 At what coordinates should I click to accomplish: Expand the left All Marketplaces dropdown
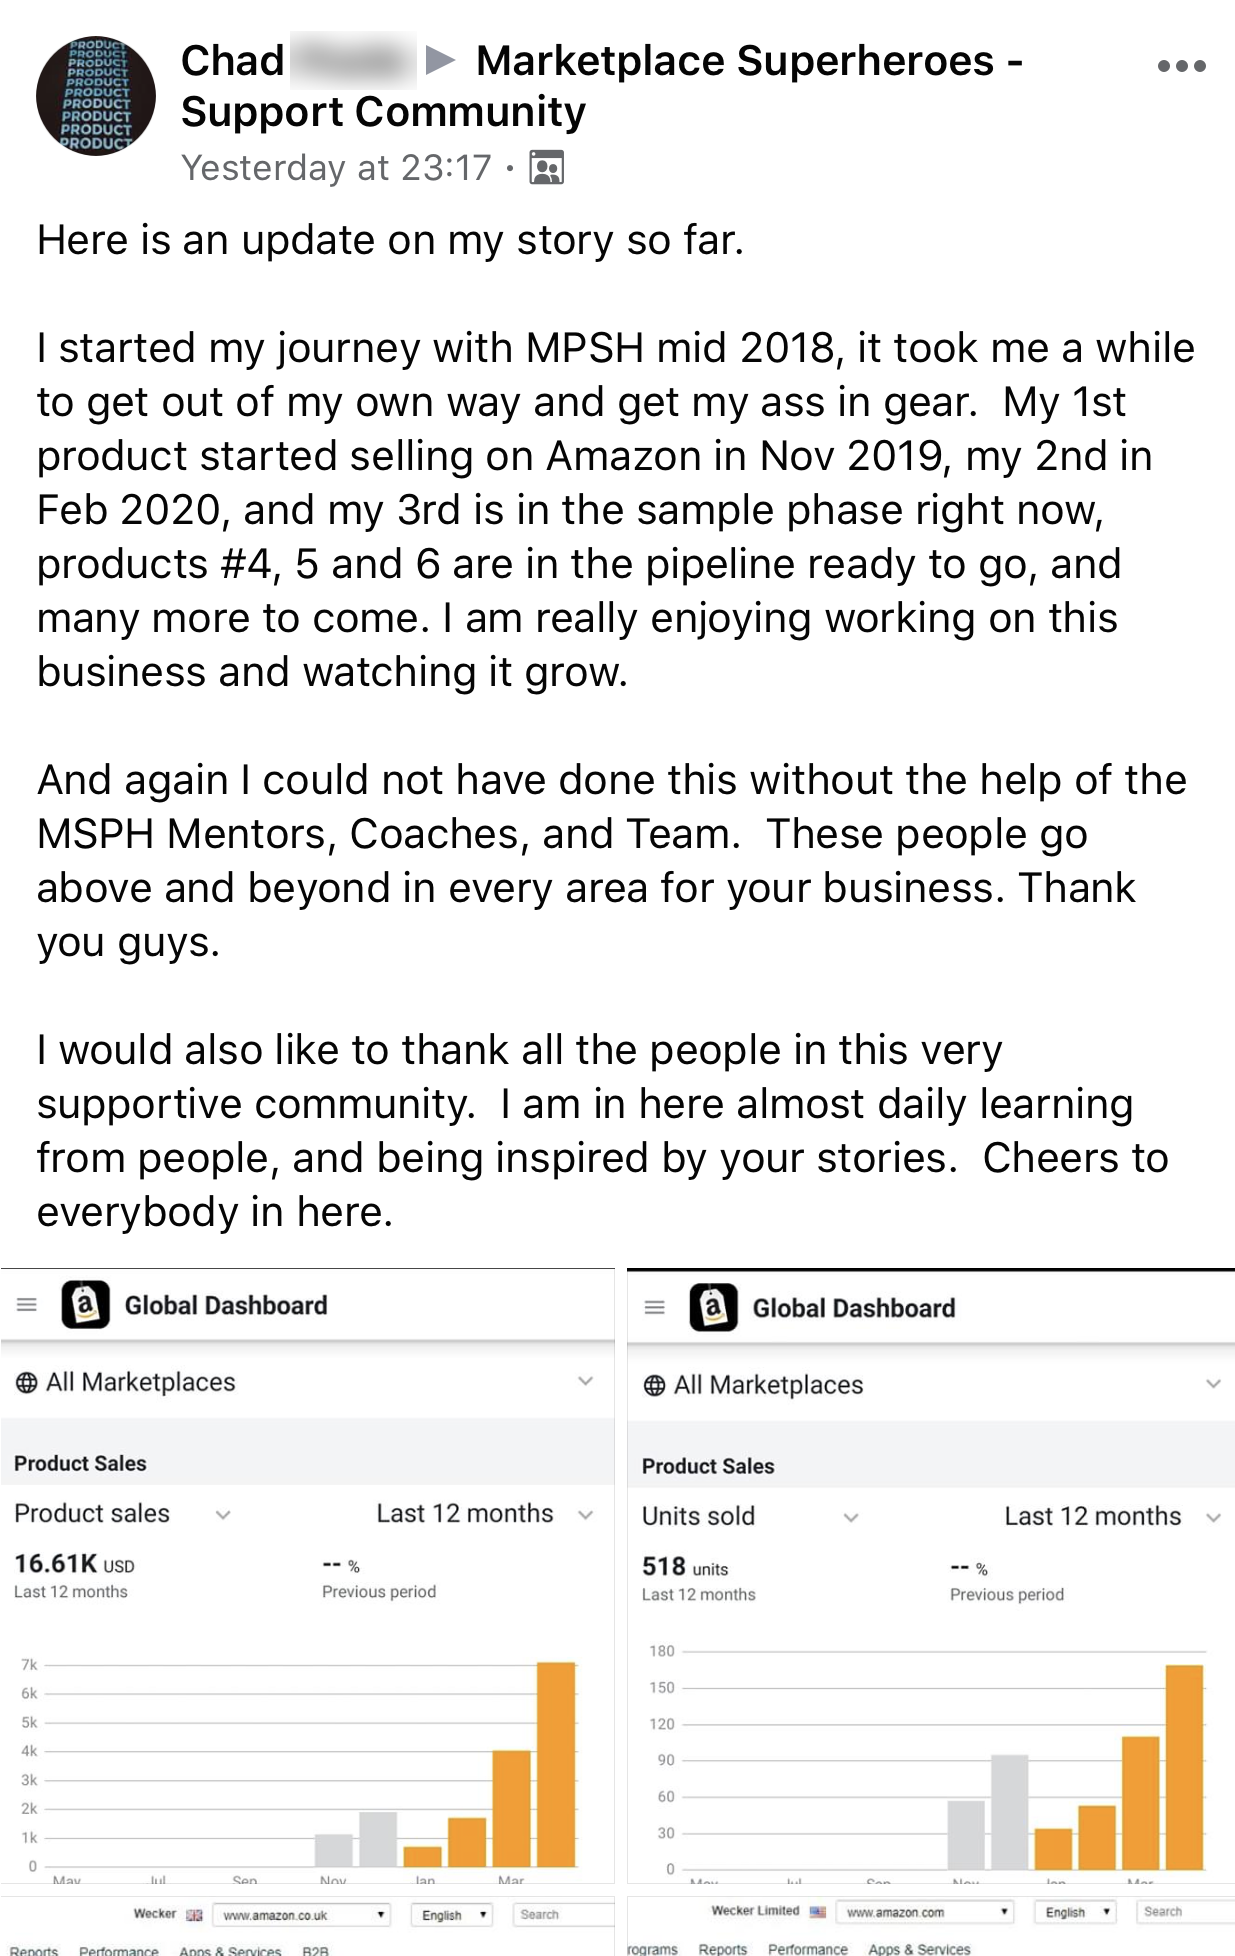click(585, 1381)
